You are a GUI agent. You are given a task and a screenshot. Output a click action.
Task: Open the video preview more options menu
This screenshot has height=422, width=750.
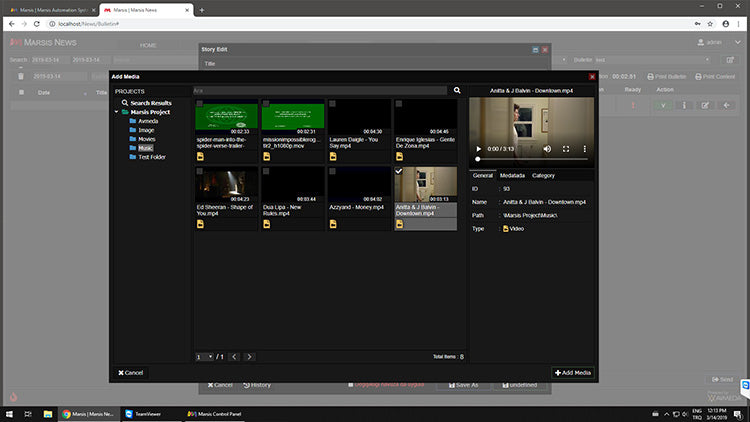pos(584,149)
